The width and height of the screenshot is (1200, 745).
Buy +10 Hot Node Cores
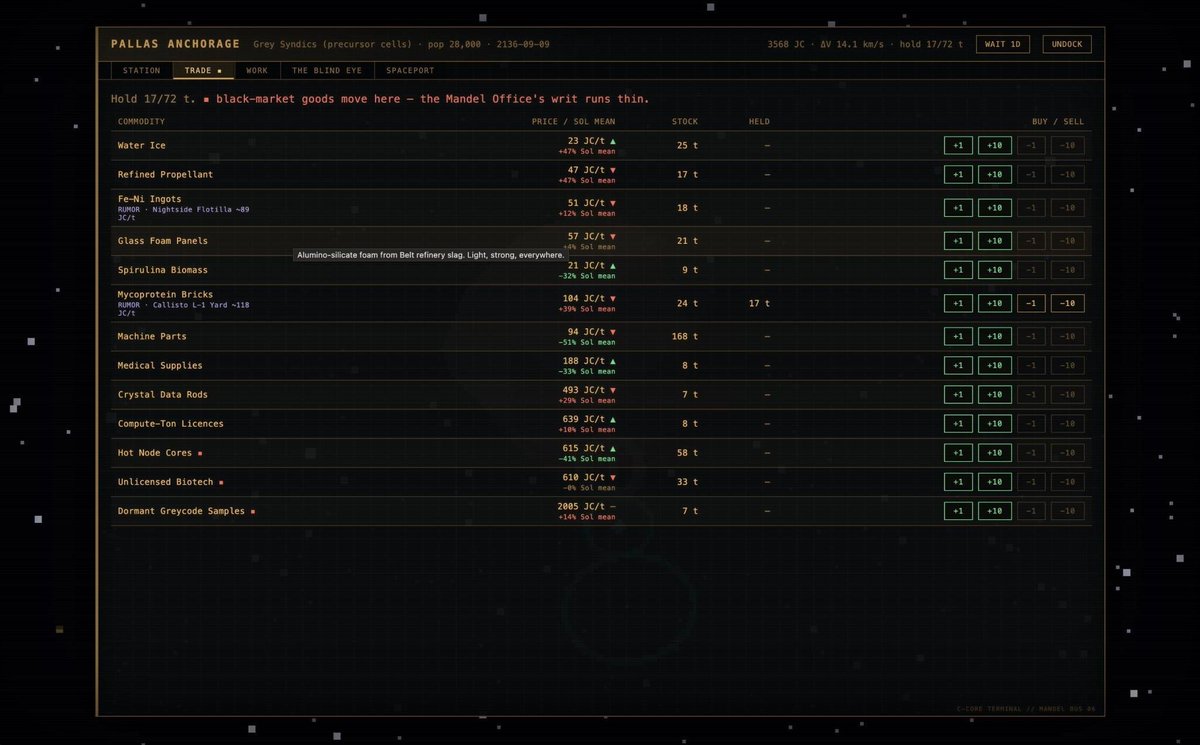click(995, 452)
